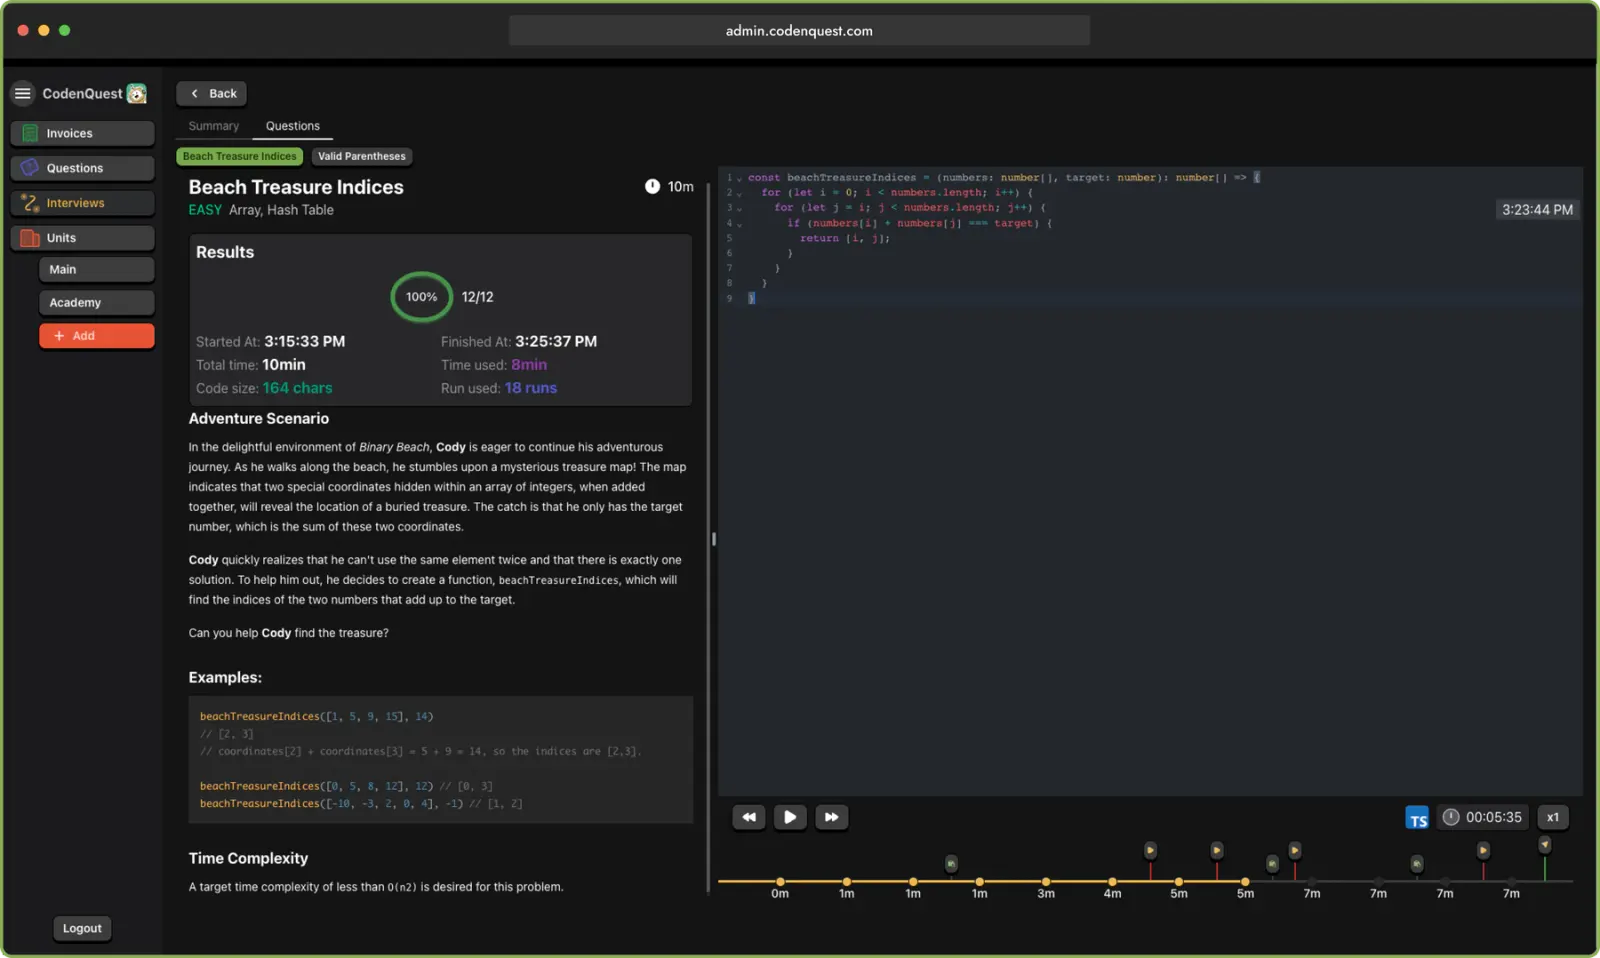Screen dimensions: 1600x958
Task: Select the Questions tab
Action: (293, 126)
